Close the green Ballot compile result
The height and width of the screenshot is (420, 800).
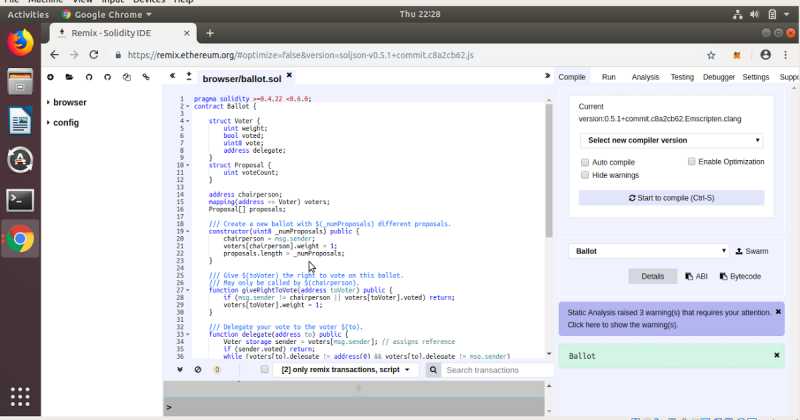coord(777,355)
